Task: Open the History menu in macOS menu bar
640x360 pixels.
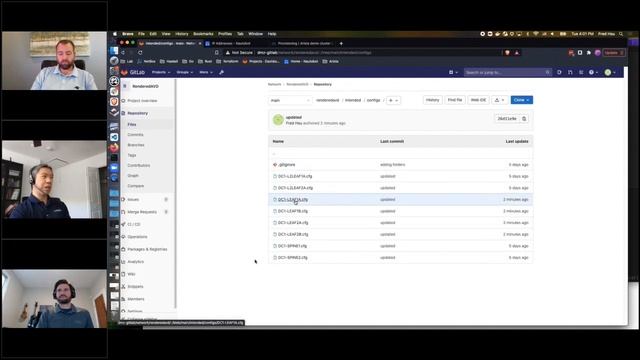Action: (182, 34)
